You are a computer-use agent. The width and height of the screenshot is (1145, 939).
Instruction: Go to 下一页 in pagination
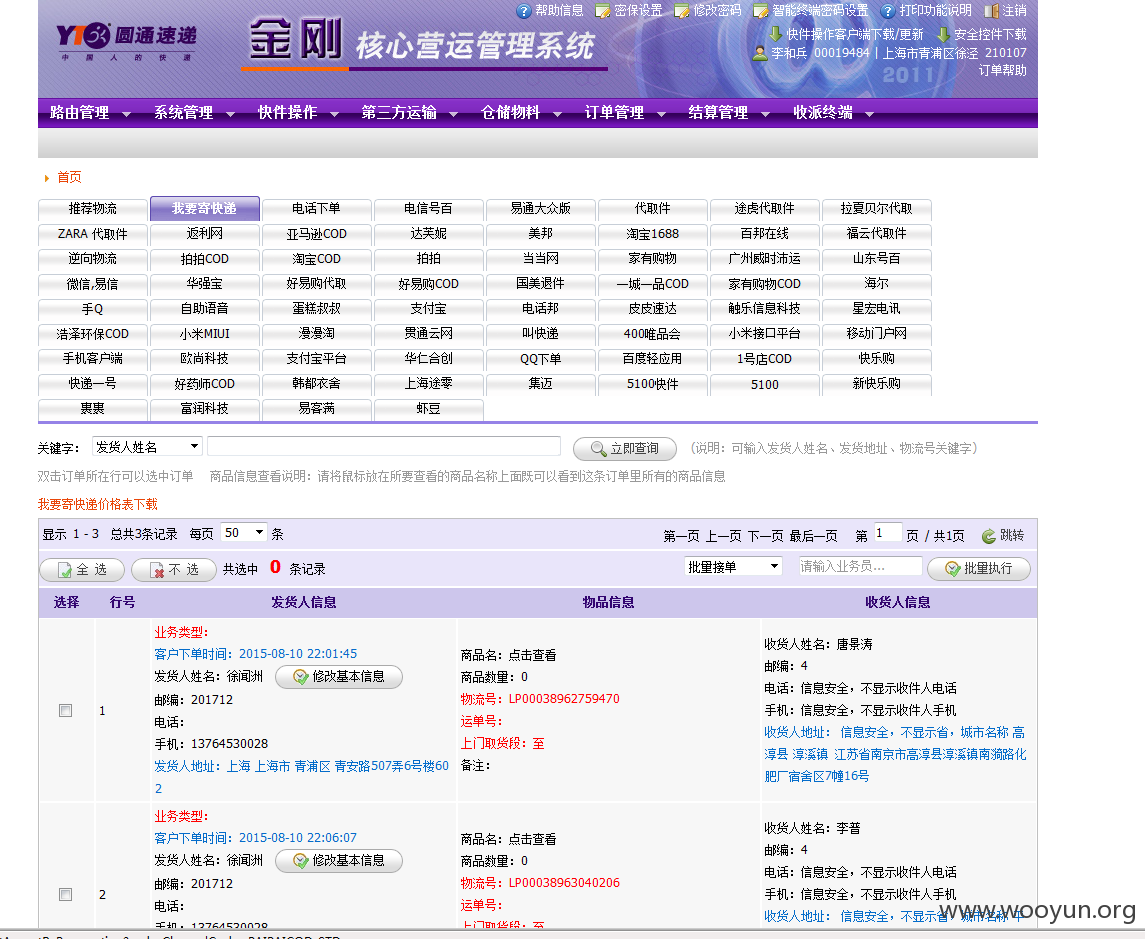(x=765, y=536)
